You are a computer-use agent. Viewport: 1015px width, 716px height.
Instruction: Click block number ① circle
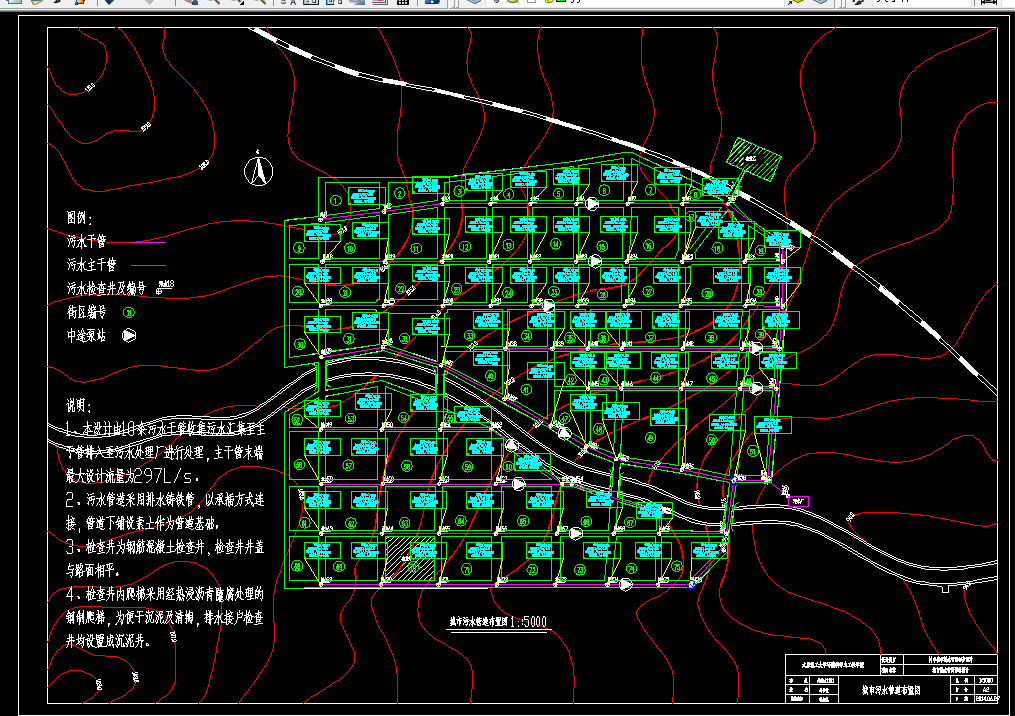pos(335,201)
